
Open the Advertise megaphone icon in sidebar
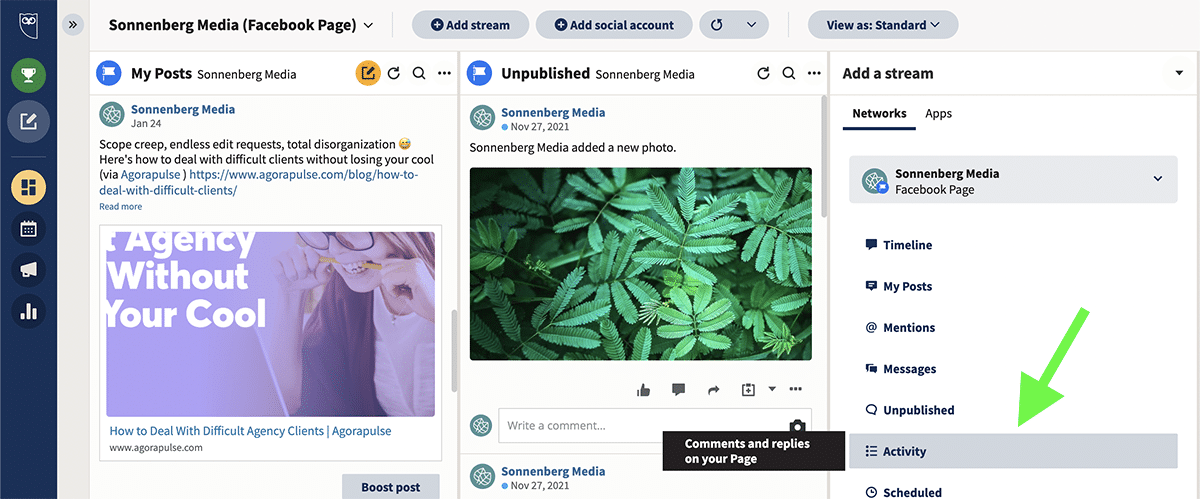point(28,270)
